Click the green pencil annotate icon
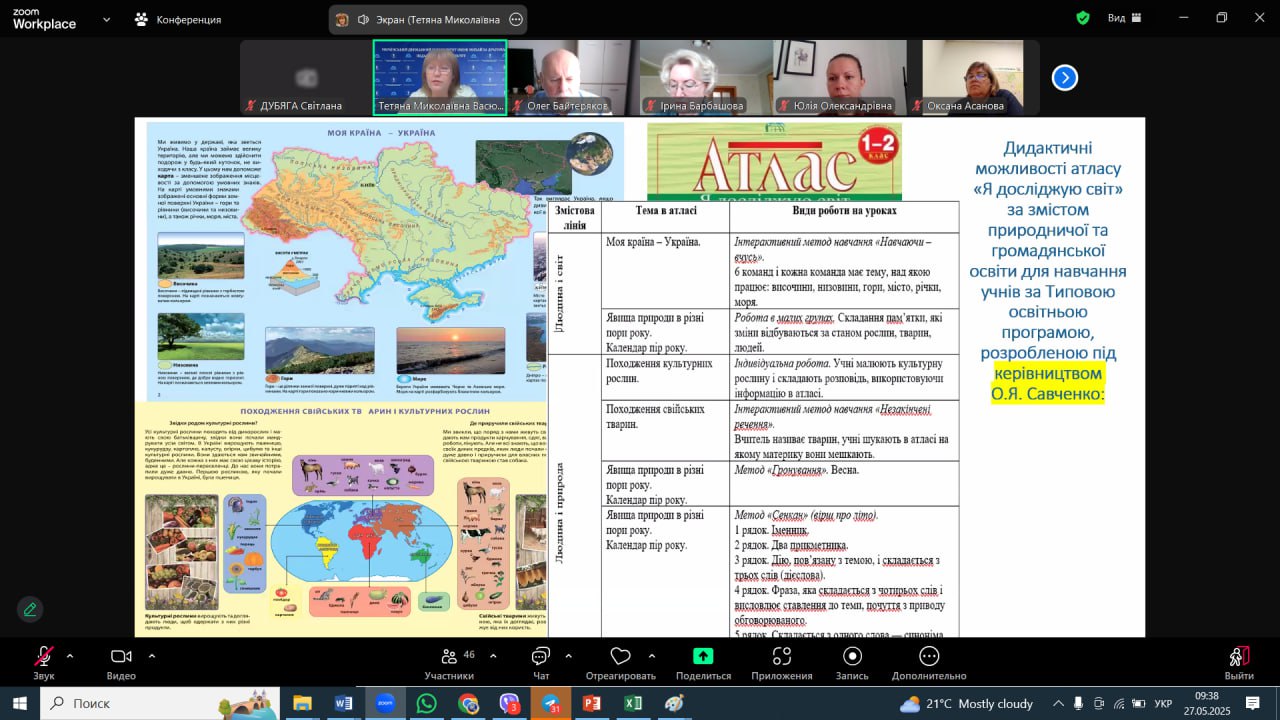Screen dimensions: 1280x720 [x=30, y=609]
